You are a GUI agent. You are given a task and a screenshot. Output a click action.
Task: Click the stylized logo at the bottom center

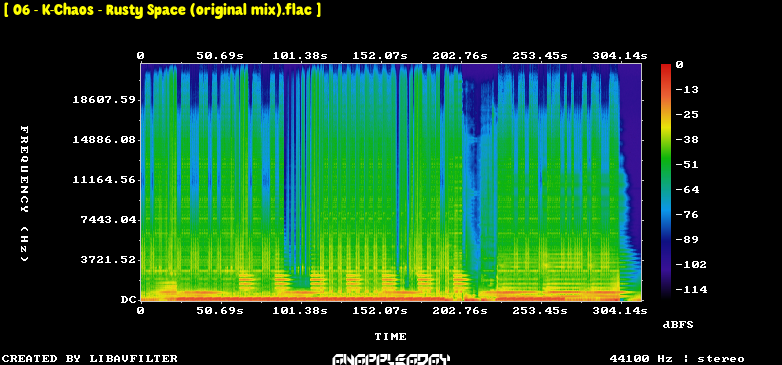coord(391,360)
